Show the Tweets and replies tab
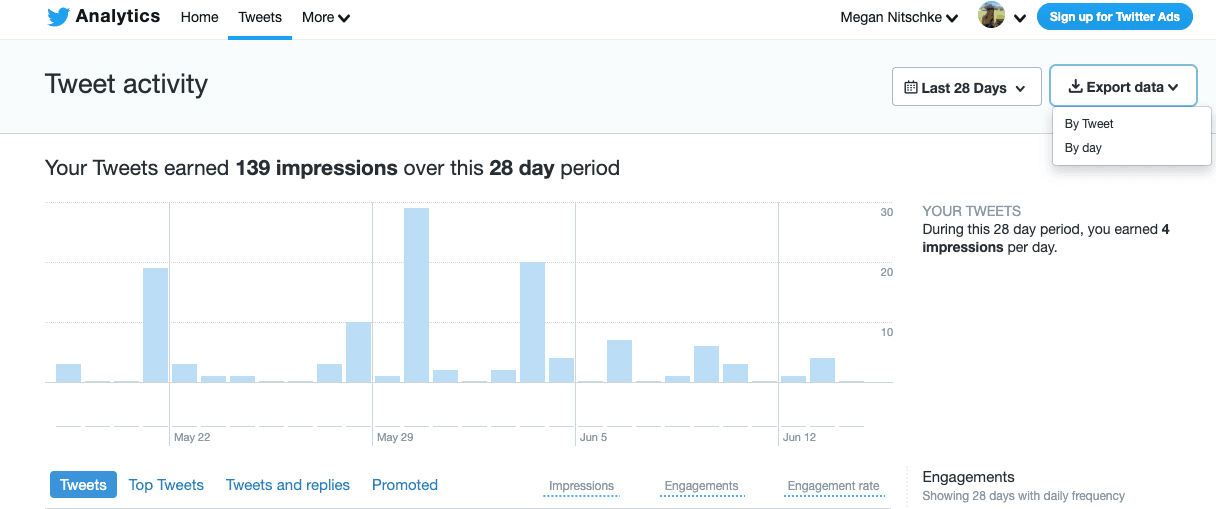 288,485
